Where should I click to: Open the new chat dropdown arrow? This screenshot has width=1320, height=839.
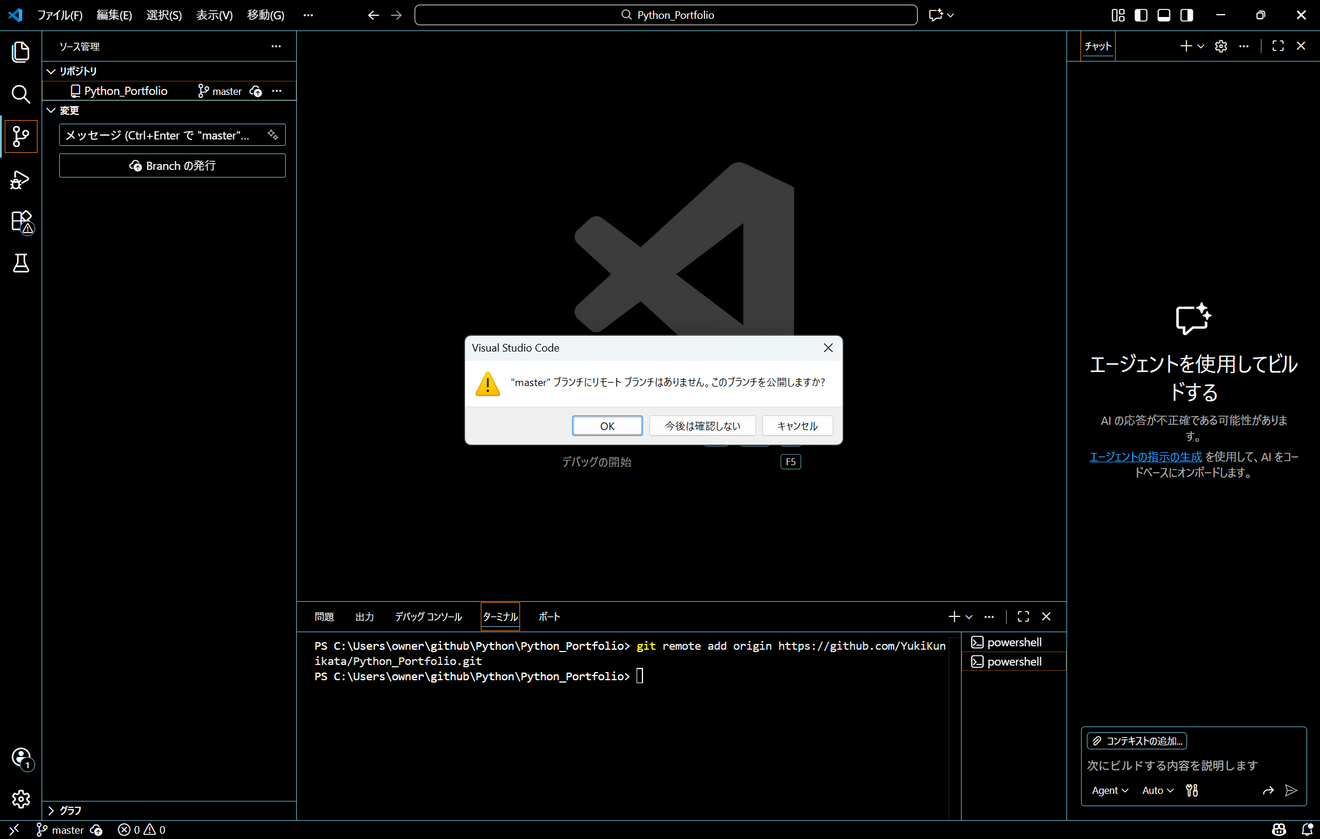1201,46
